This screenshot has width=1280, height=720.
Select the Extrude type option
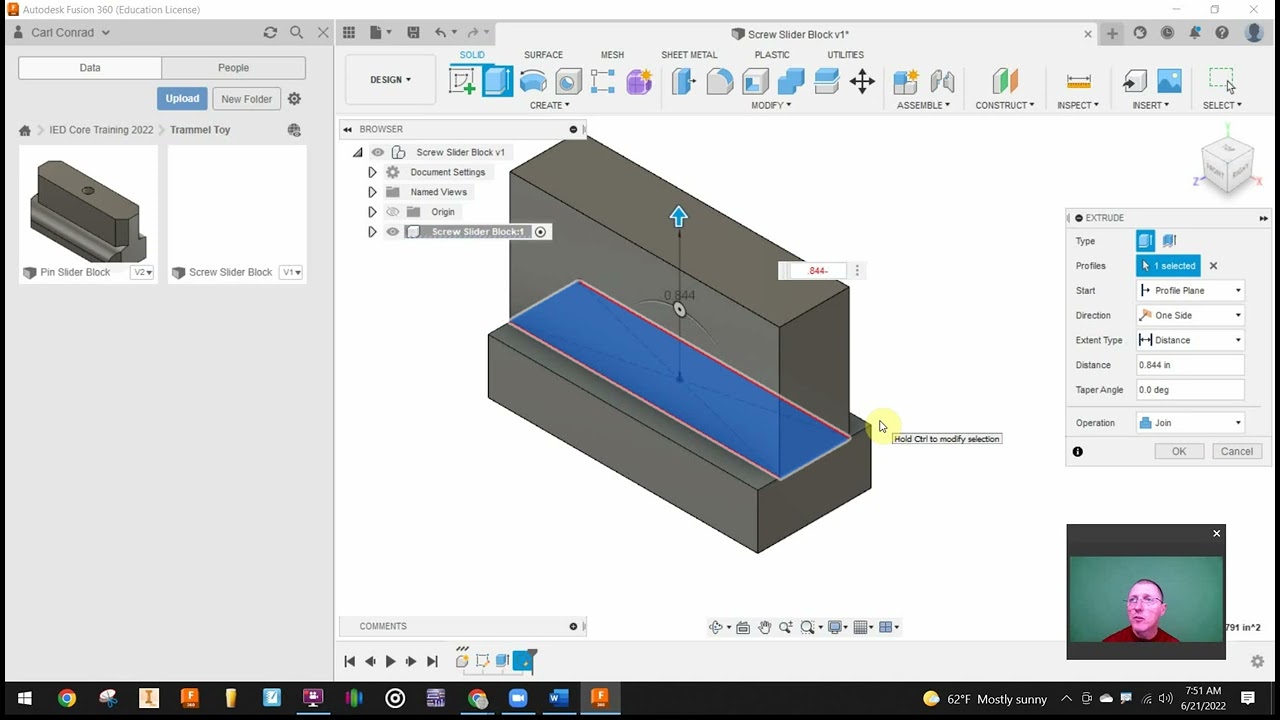[1146, 241]
